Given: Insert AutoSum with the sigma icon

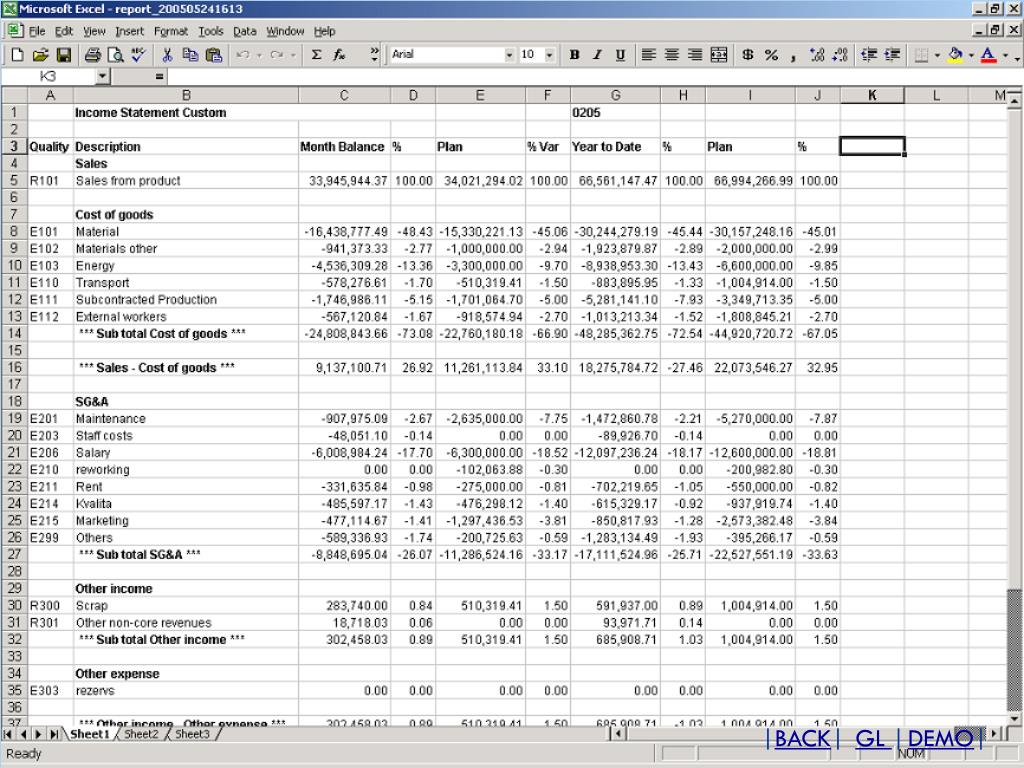Looking at the screenshot, I should tap(316, 55).
